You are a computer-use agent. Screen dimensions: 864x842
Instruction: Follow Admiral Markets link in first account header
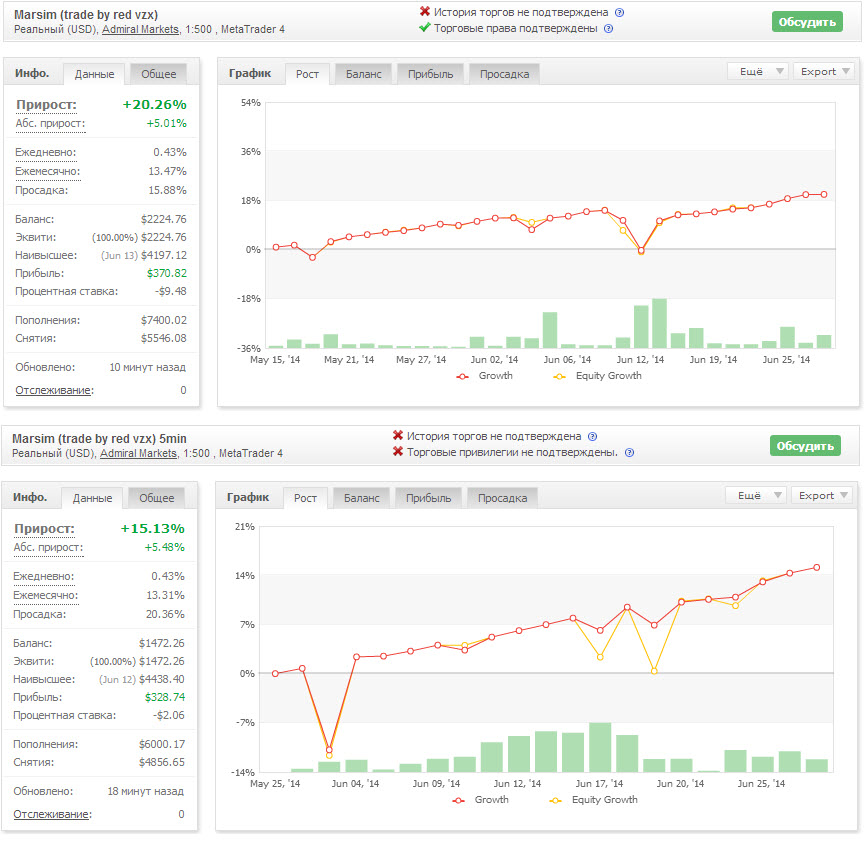click(141, 29)
